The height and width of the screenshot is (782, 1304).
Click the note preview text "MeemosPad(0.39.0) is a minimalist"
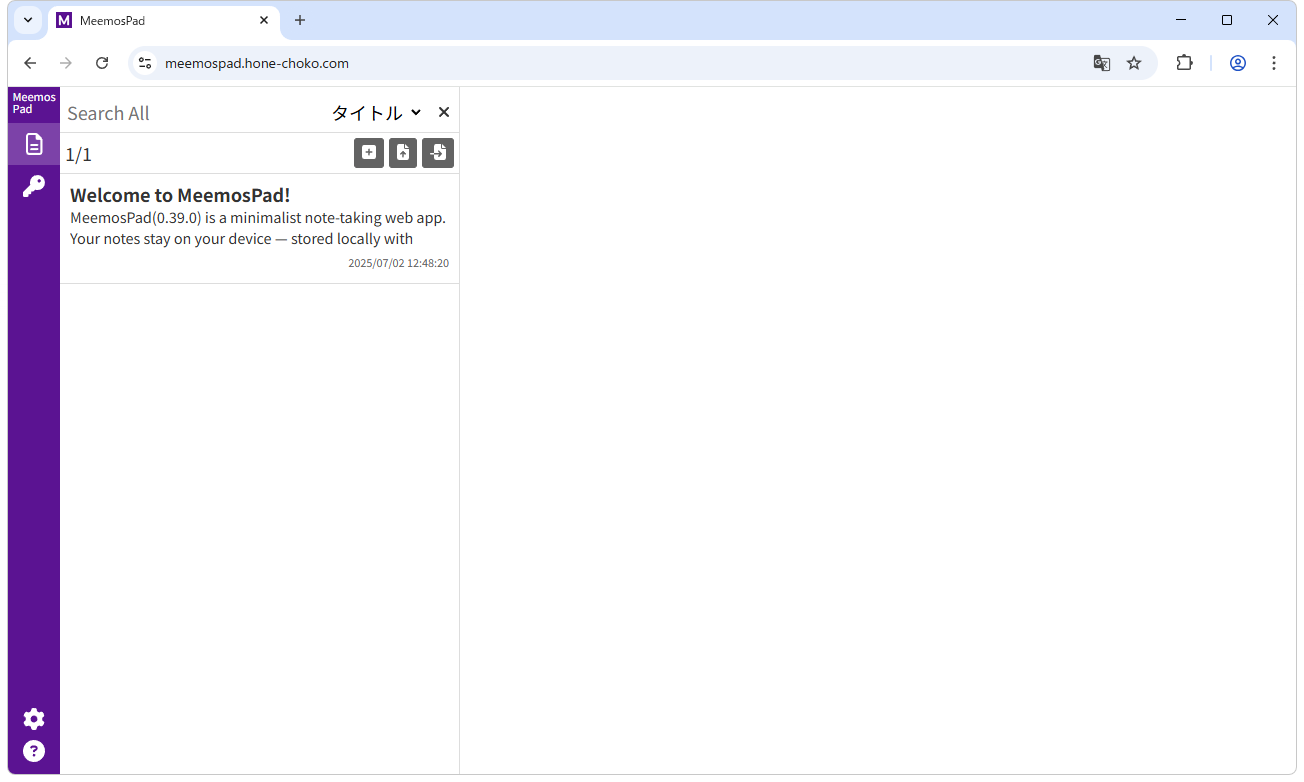coord(186,218)
